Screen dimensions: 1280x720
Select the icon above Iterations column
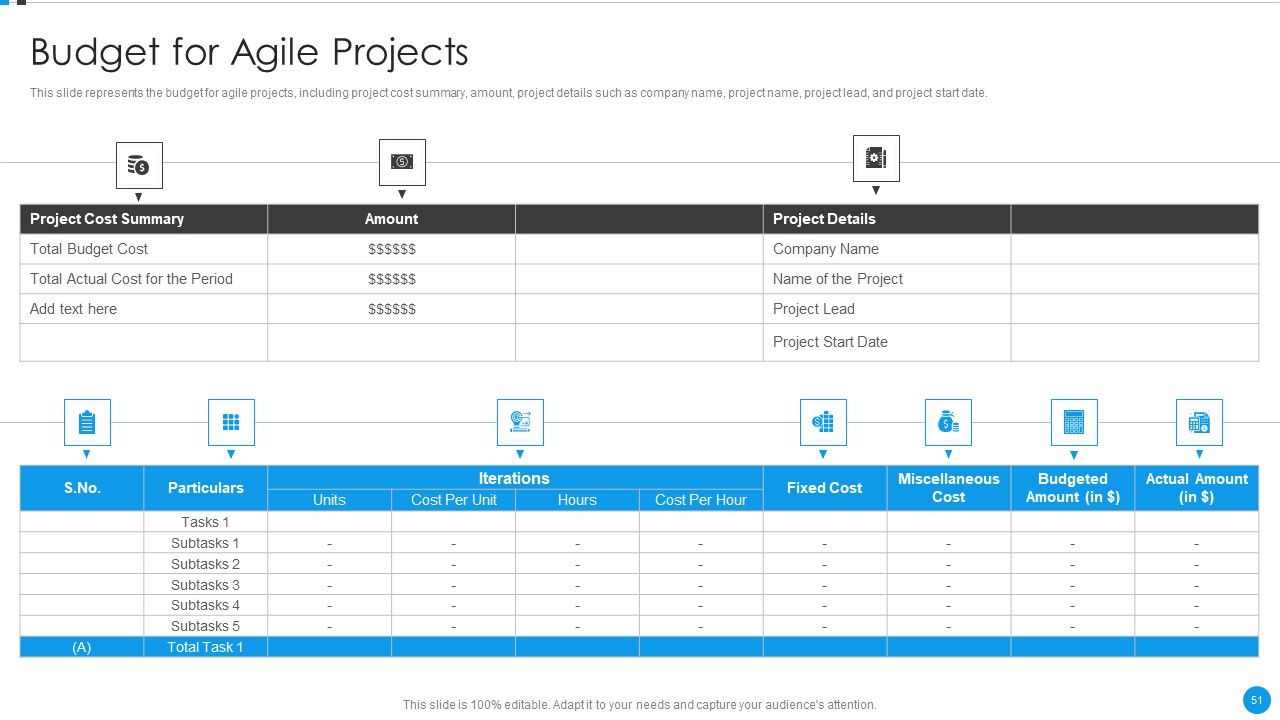(x=520, y=422)
